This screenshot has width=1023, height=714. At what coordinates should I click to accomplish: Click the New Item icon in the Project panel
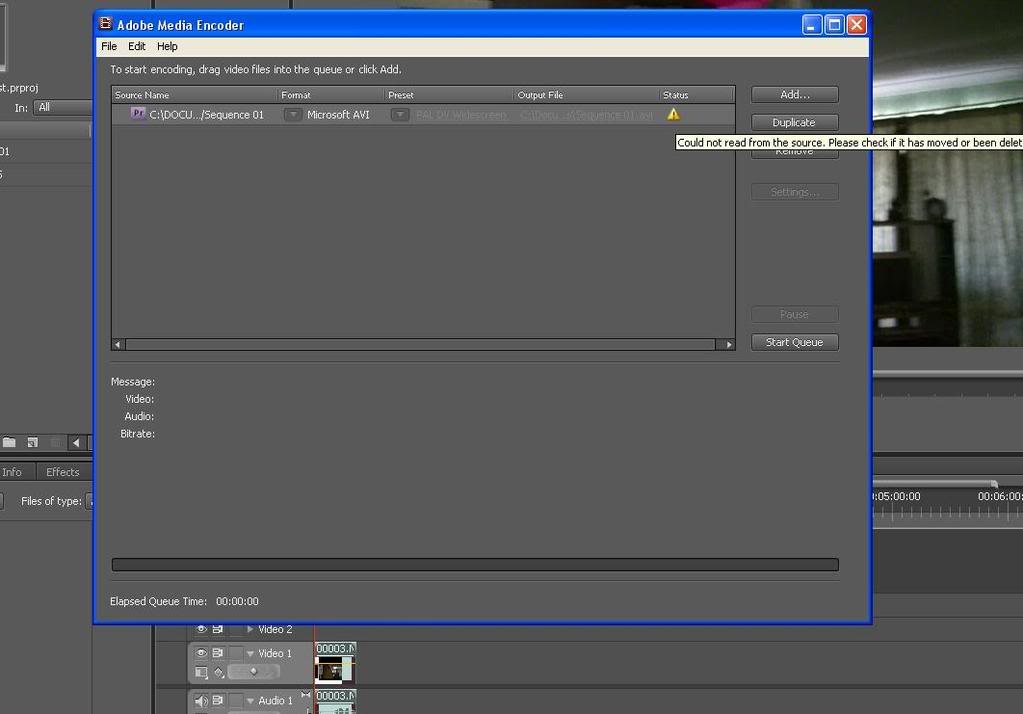pyautogui.click(x=33, y=443)
